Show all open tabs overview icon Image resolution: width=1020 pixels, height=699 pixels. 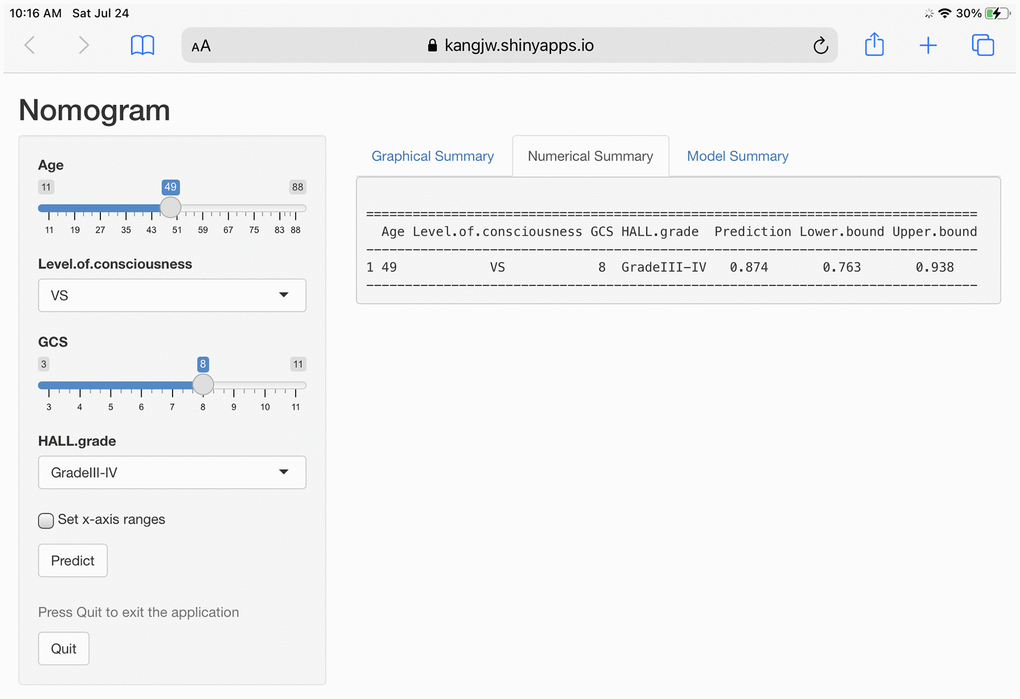983,45
